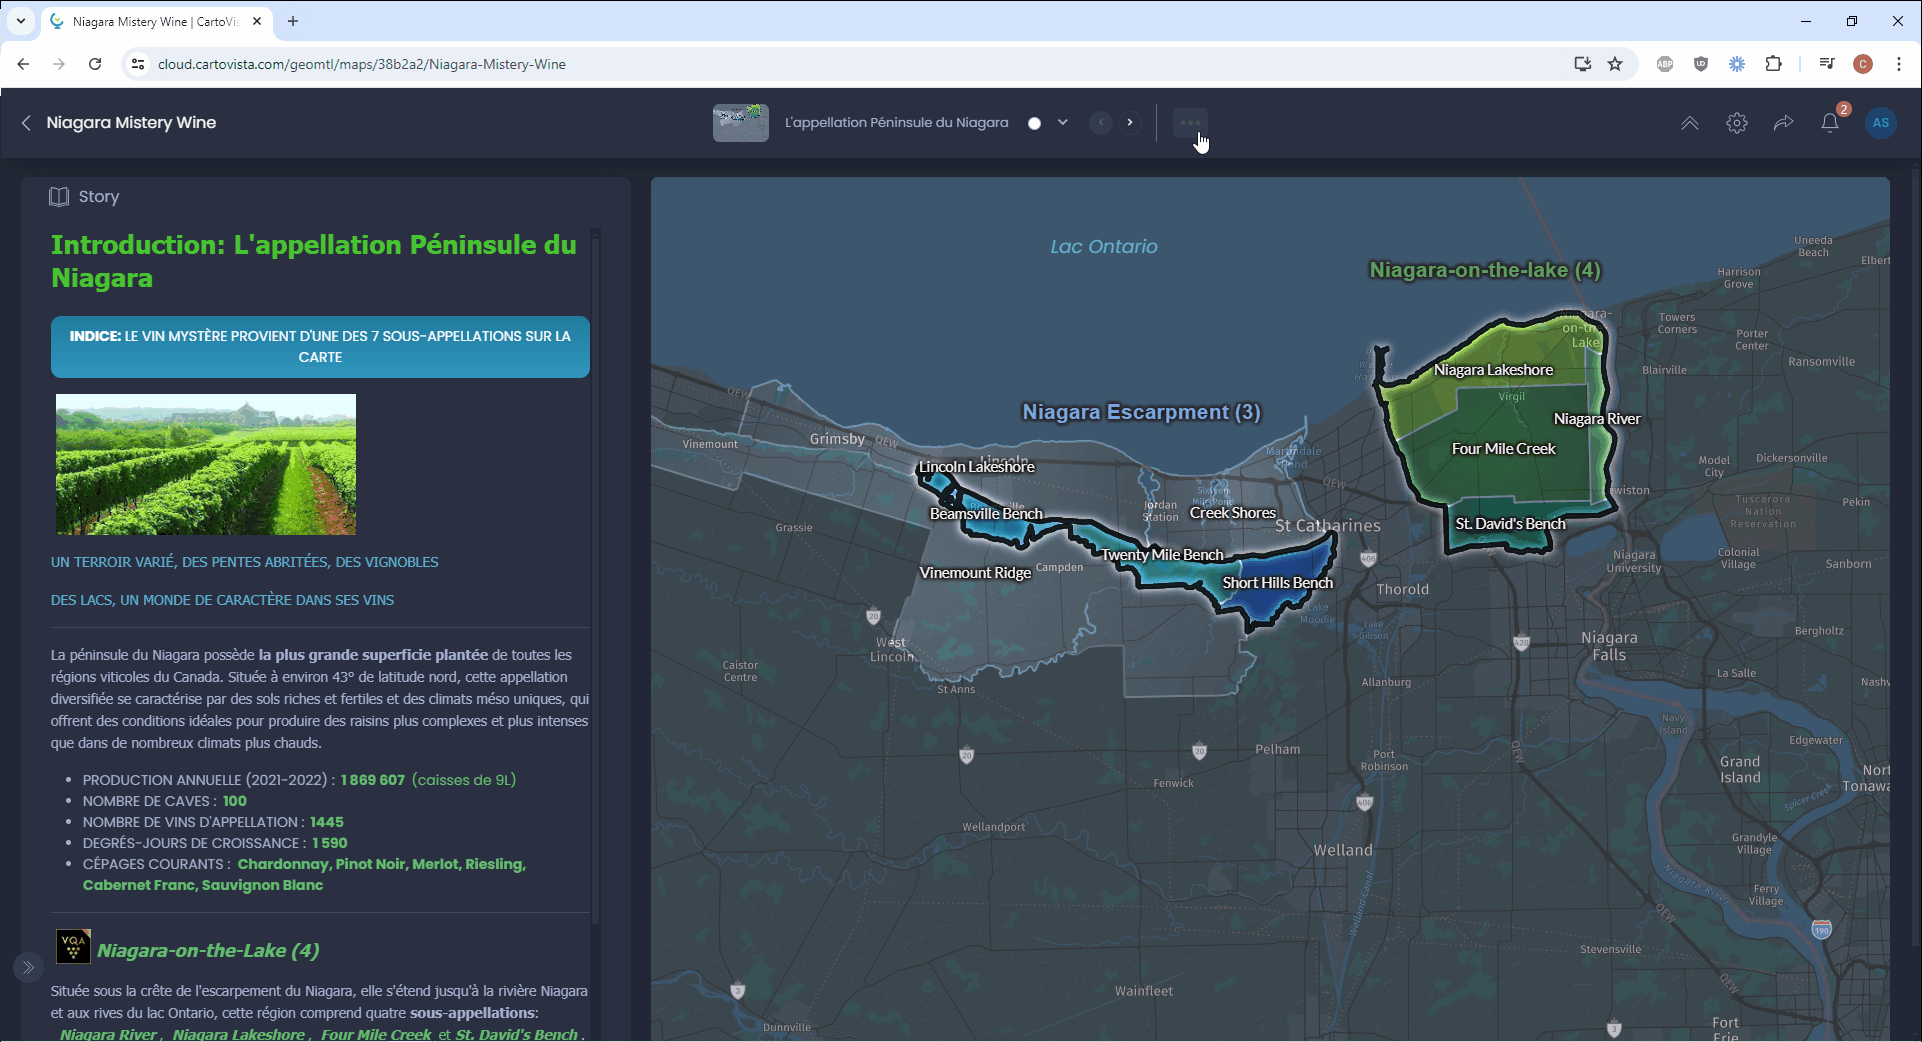The height and width of the screenshot is (1042, 1922).
Task: Open the tab search dropdown arrow
Action: [x=20, y=21]
